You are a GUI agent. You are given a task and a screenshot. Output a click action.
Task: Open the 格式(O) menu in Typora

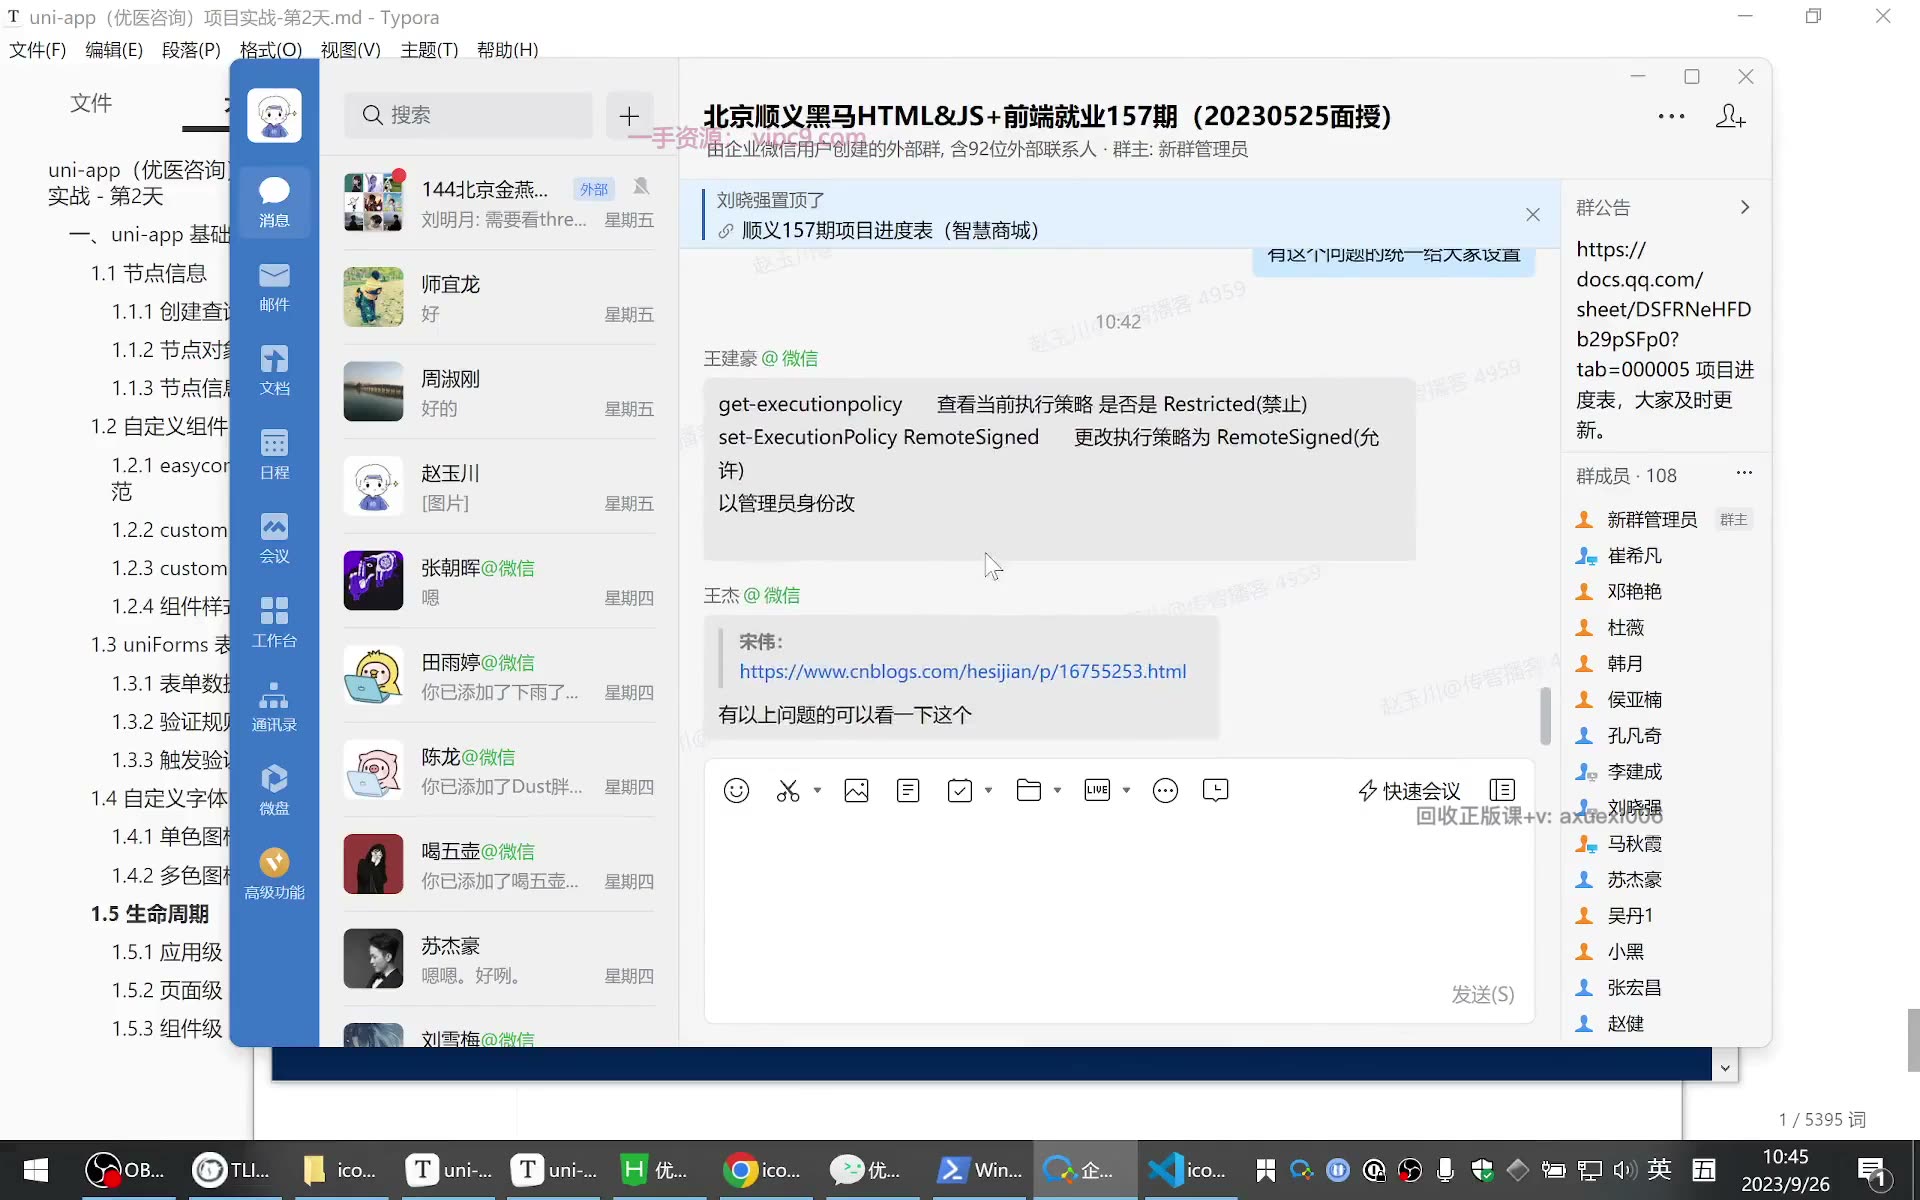pos(270,50)
